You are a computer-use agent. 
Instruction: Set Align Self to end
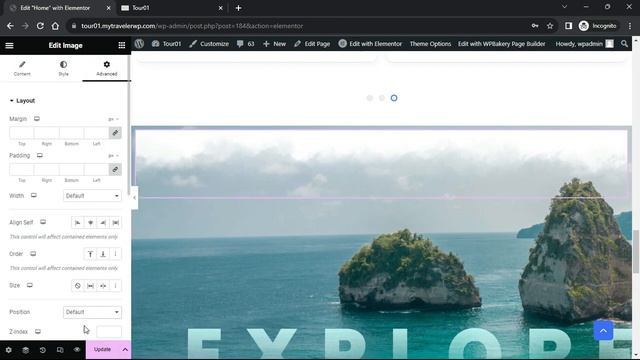(x=103, y=222)
